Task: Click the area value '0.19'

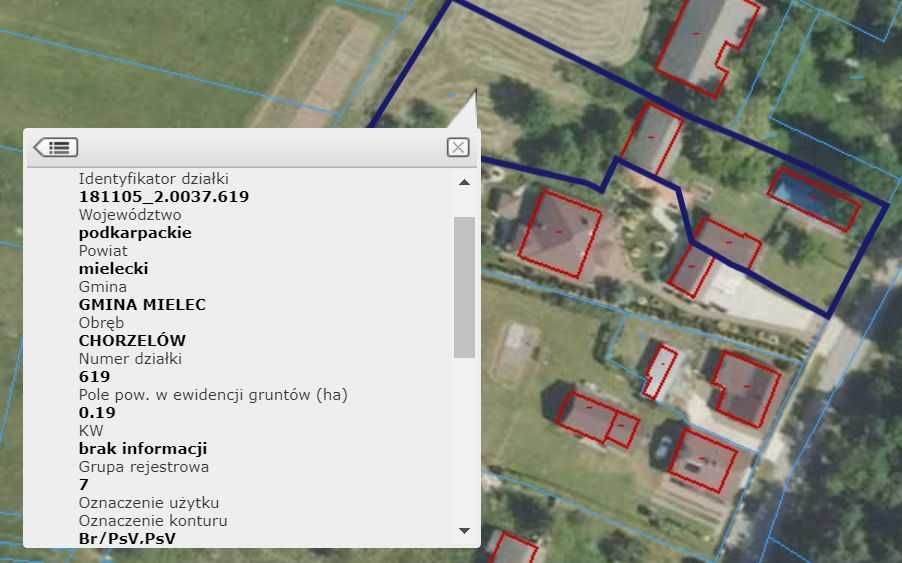Action: pos(97,413)
